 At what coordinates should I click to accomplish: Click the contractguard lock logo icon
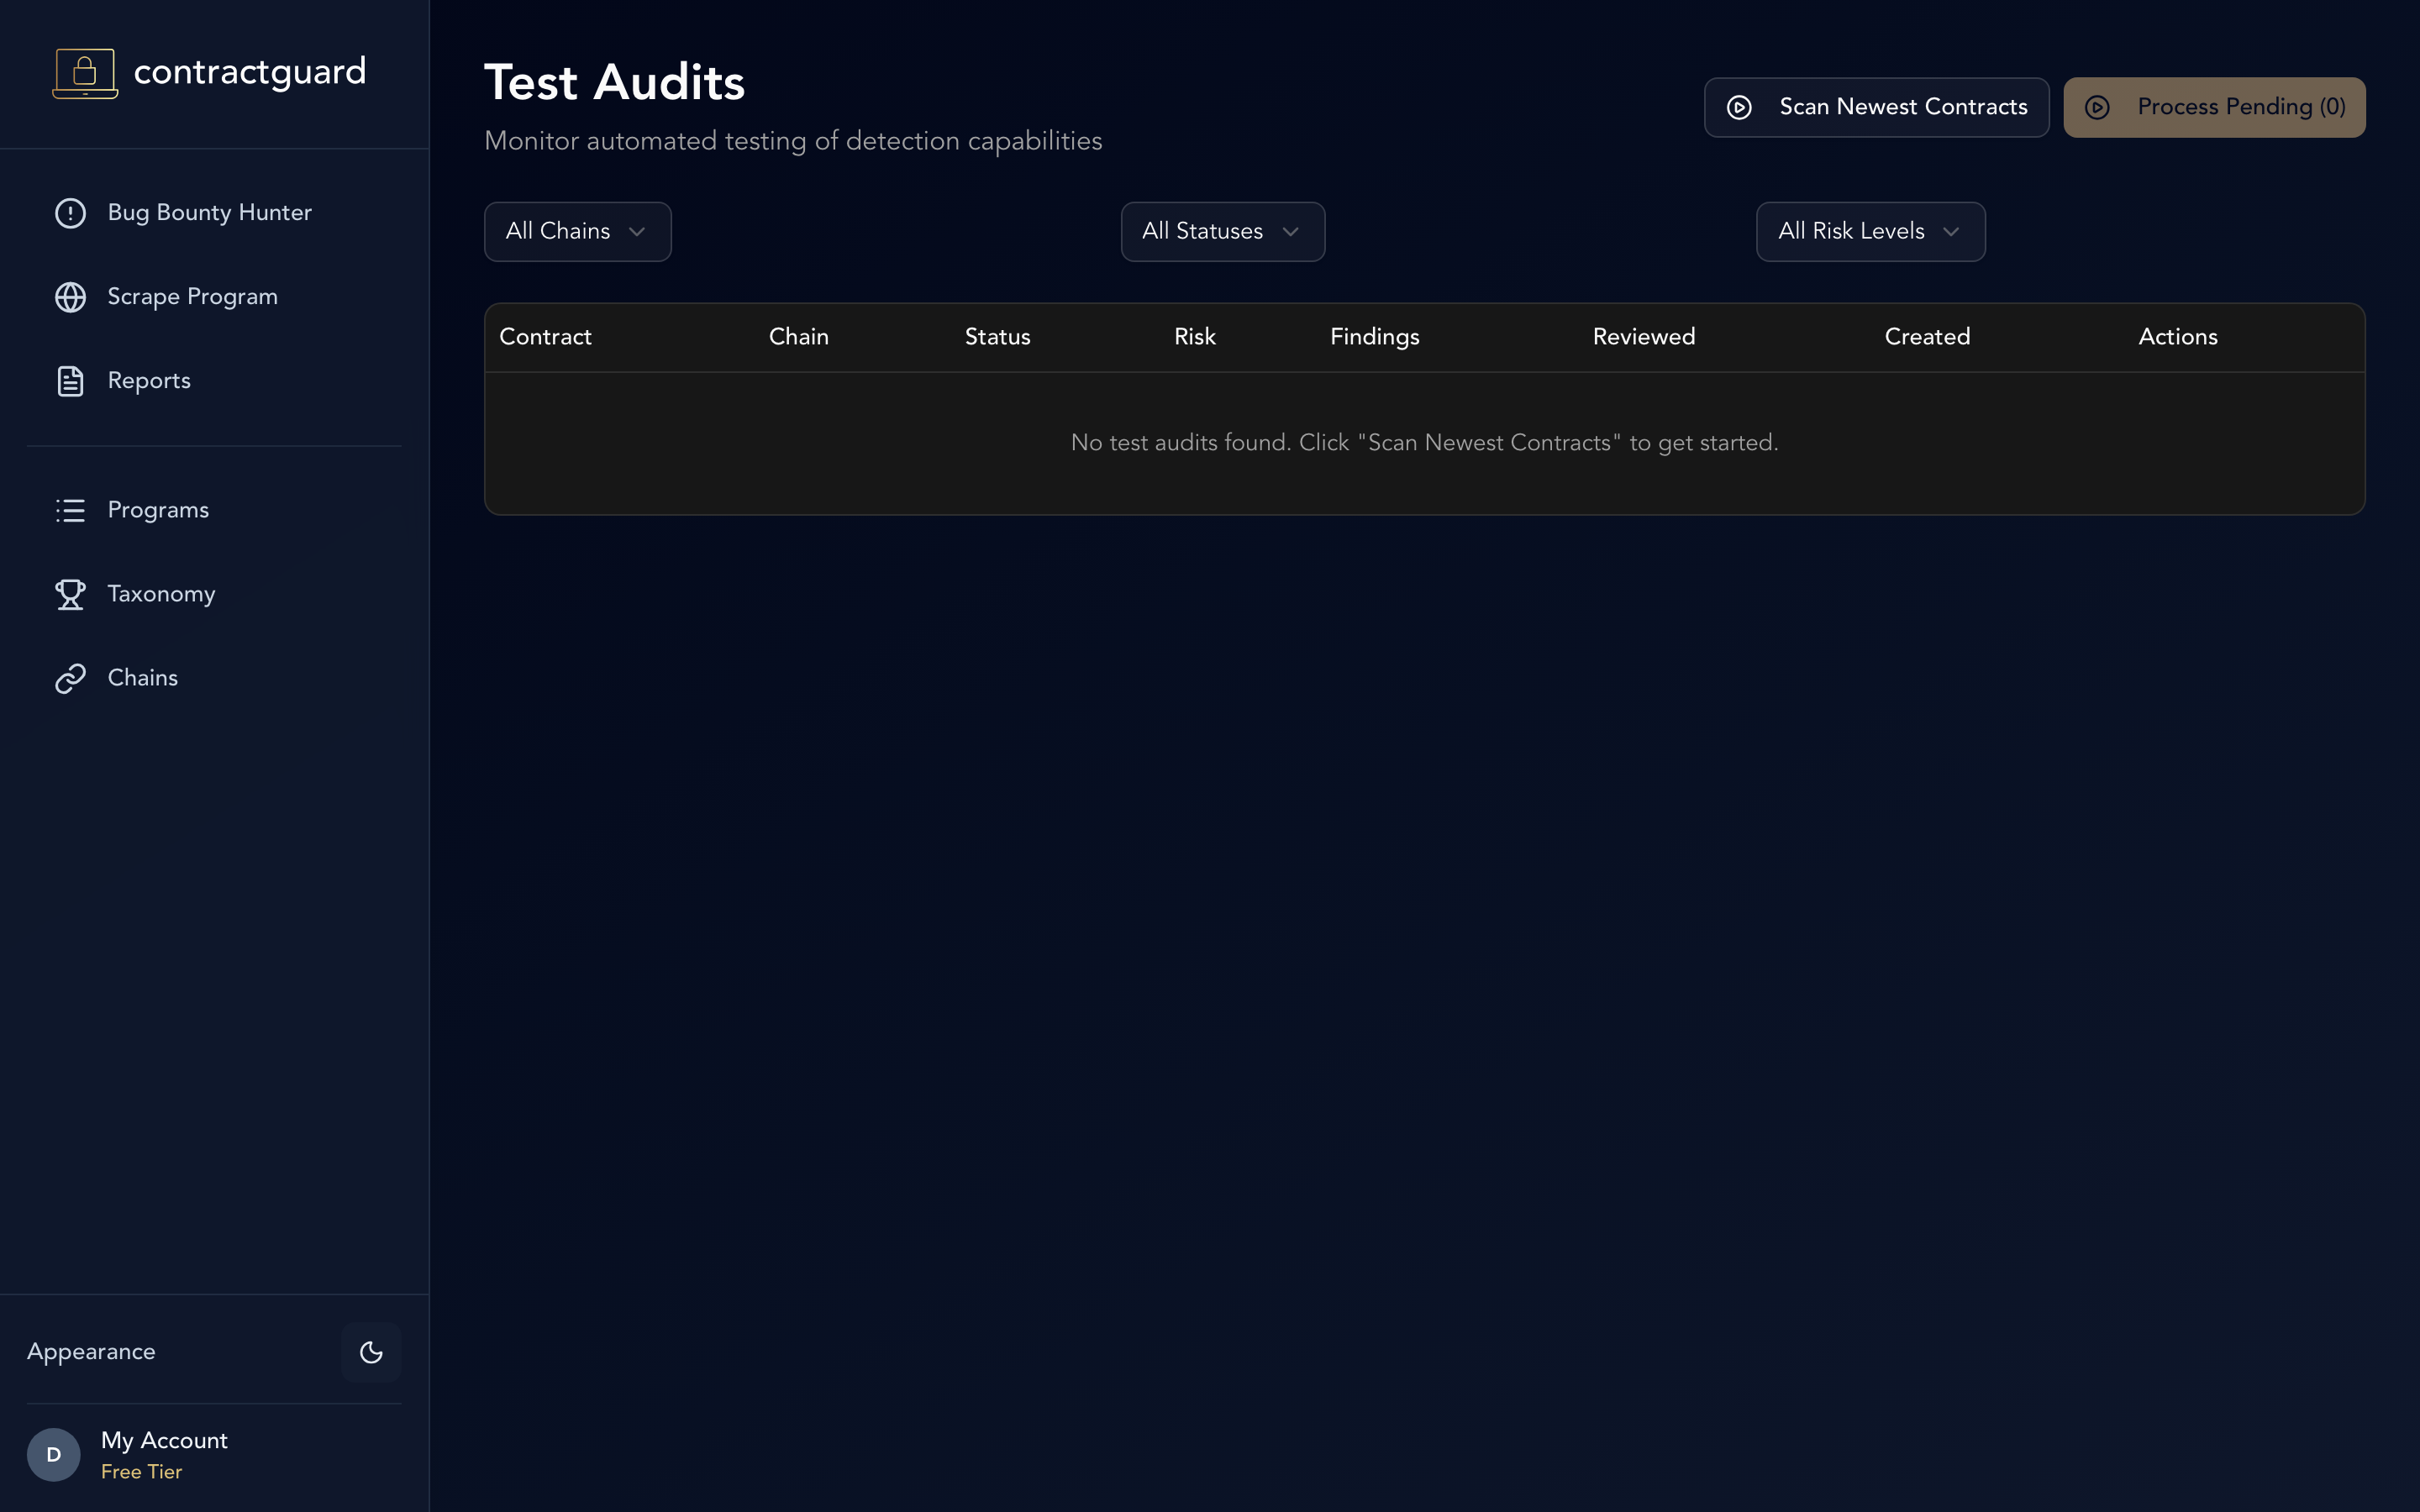(85, 73)
